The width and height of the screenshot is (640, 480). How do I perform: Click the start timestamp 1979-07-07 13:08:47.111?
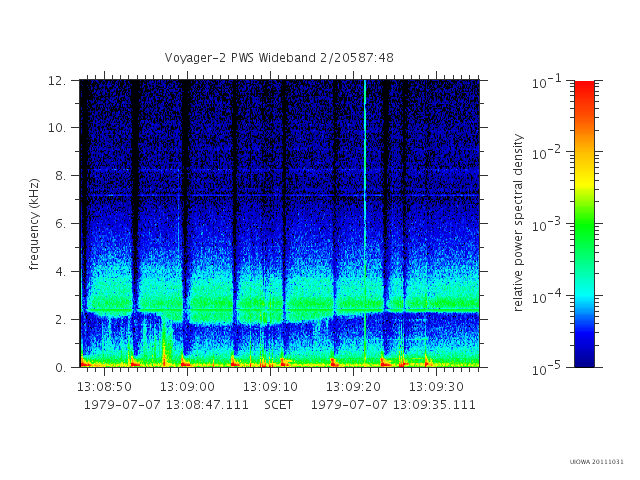[166, 405]
